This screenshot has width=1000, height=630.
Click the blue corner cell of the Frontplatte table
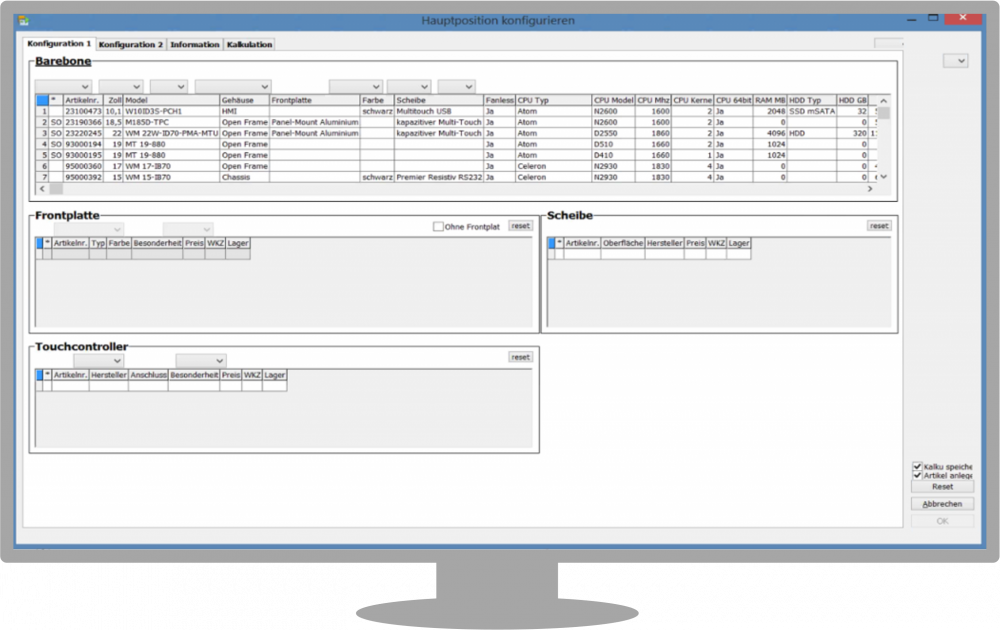[x=40, y=242]
